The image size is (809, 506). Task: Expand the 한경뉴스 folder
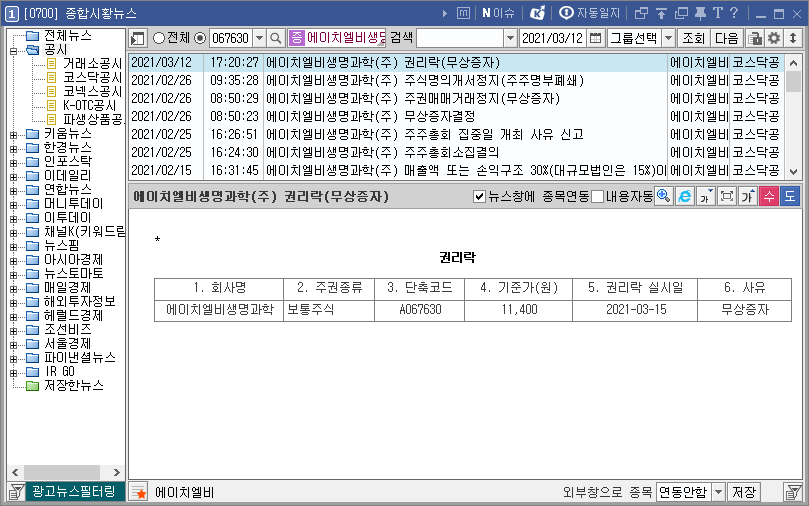click(x=13, y=149)
